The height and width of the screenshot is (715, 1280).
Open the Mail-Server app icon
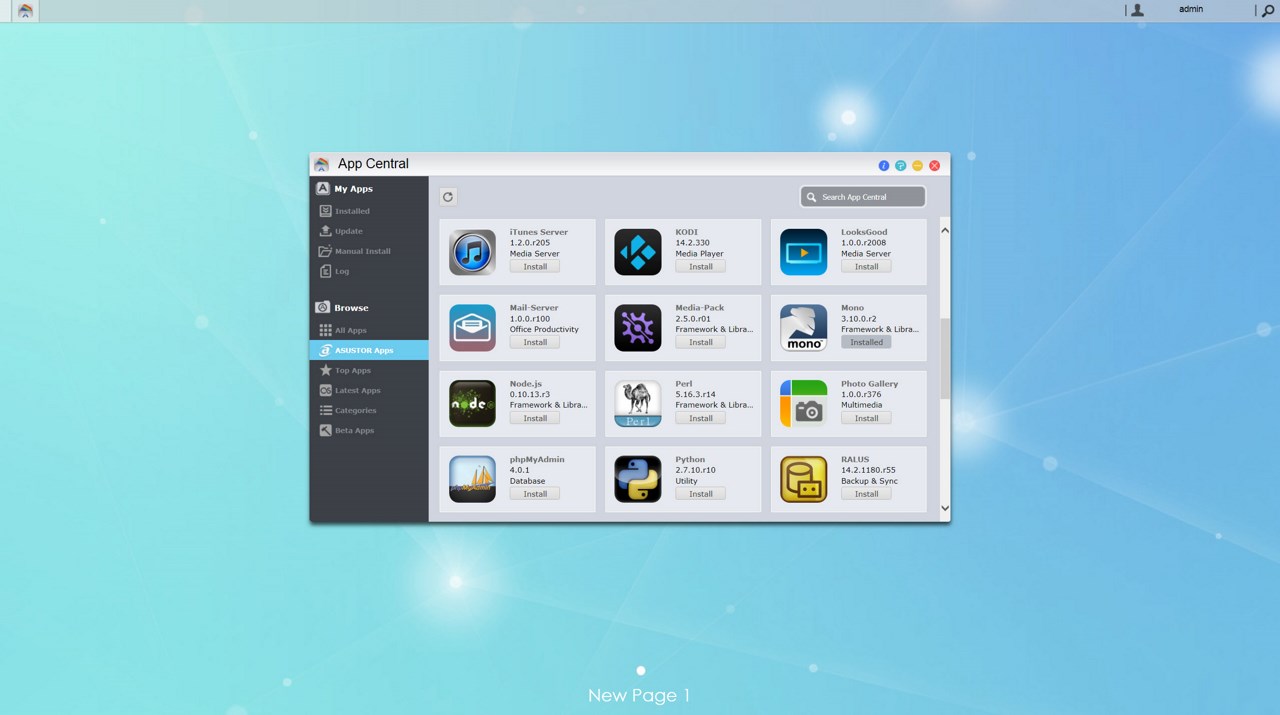[472, 328]
